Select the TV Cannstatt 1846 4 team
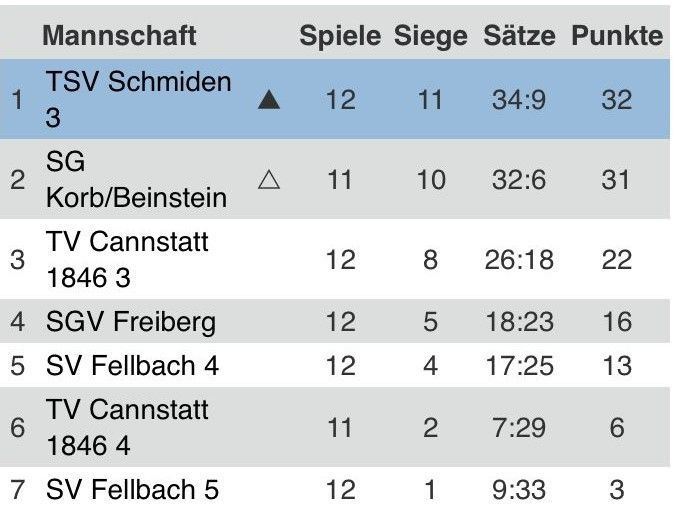Image resolution: width=673 pixels, height=530 pixels. pyautogui.click(x=127, y=427)
